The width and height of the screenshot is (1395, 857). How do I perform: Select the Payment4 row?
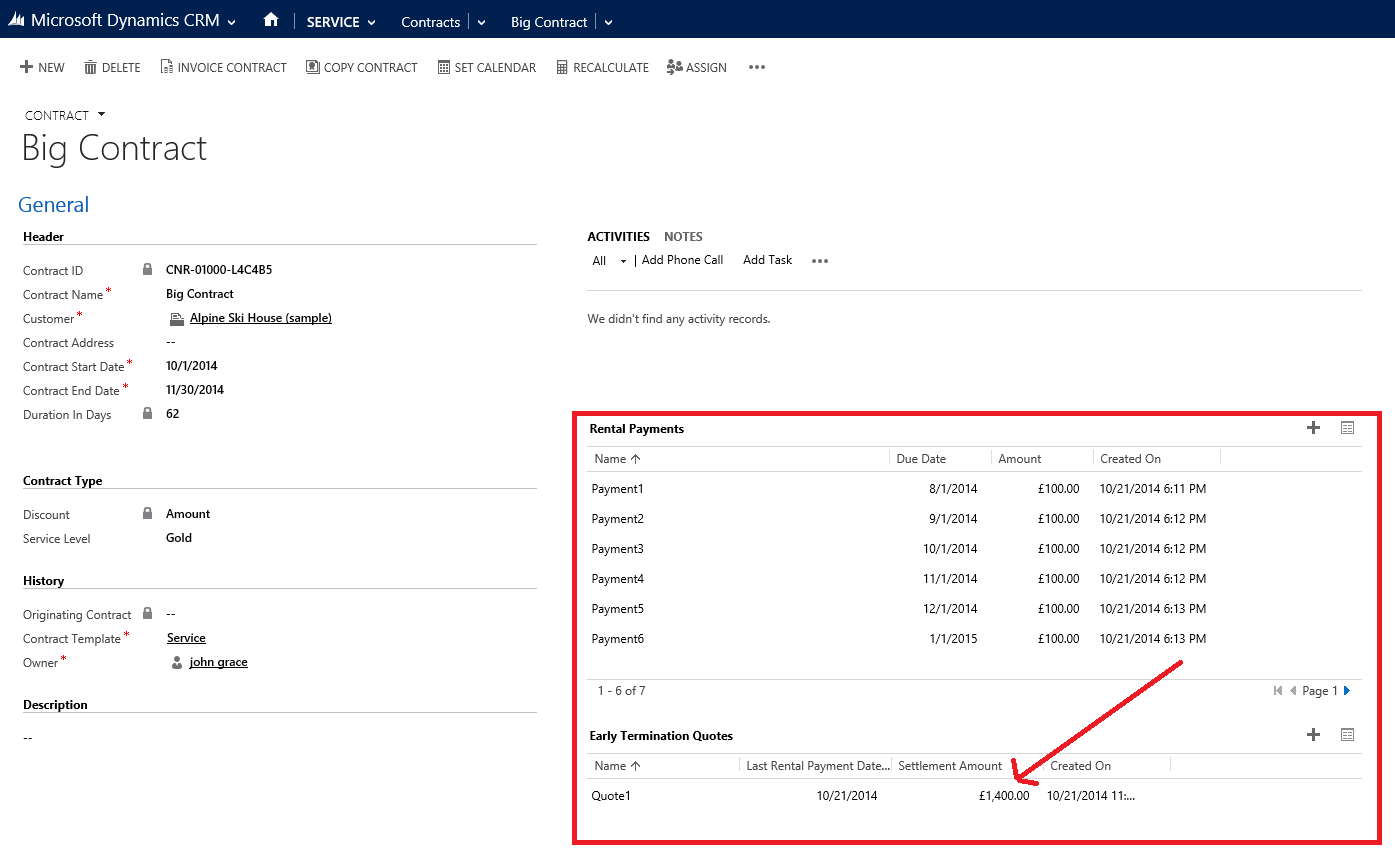click(974, 579)
